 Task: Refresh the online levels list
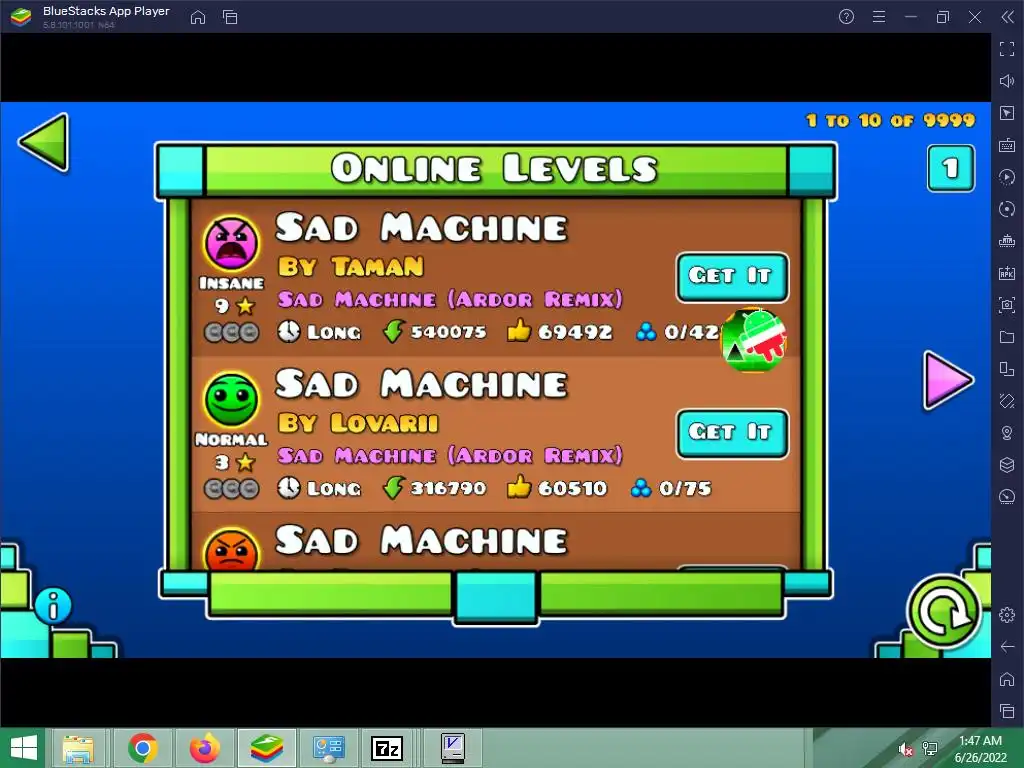(x=943, y=612)
